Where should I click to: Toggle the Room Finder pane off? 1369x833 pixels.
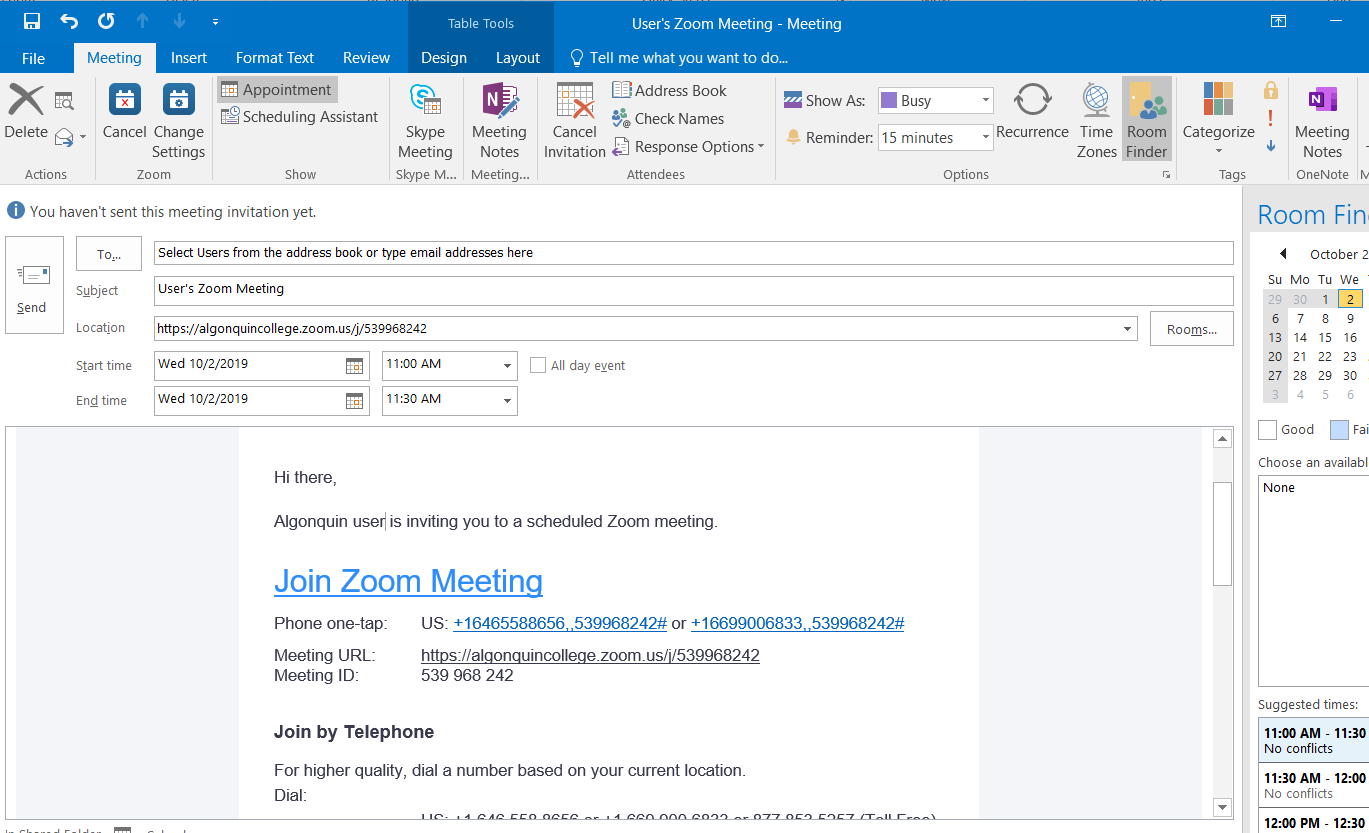point(1146,118)
